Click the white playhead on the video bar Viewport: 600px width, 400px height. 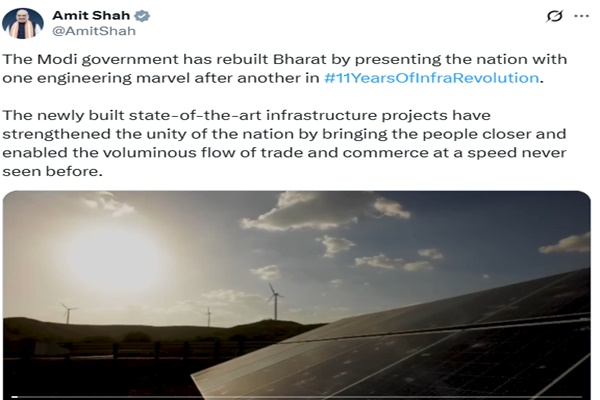click(x=15, y=397)
